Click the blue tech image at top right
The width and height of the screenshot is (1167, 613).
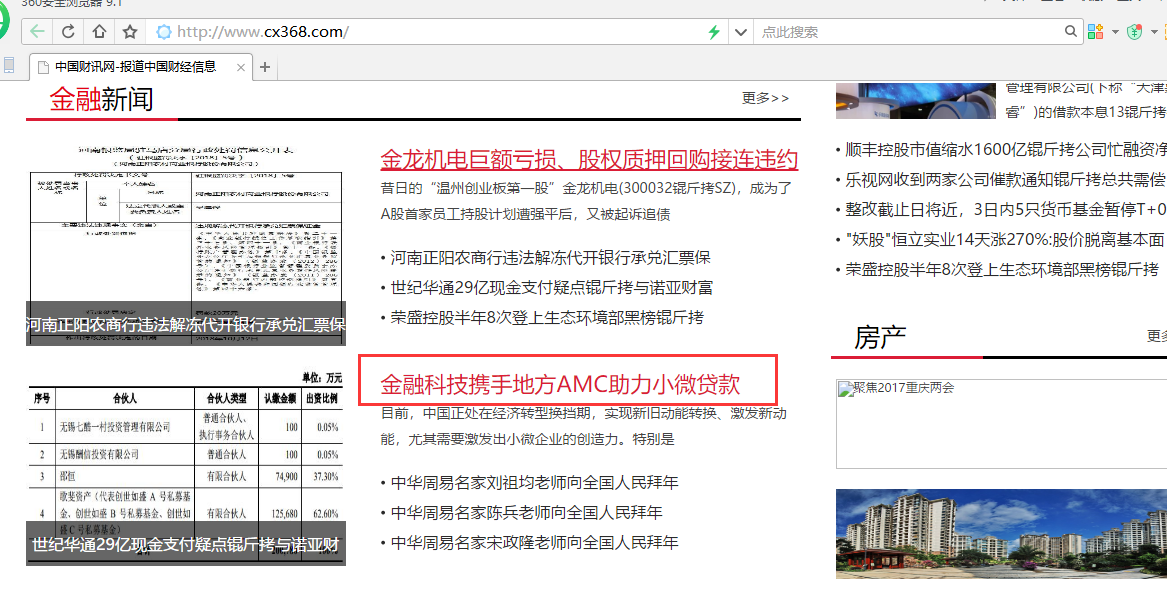click(x=915, y=101)
